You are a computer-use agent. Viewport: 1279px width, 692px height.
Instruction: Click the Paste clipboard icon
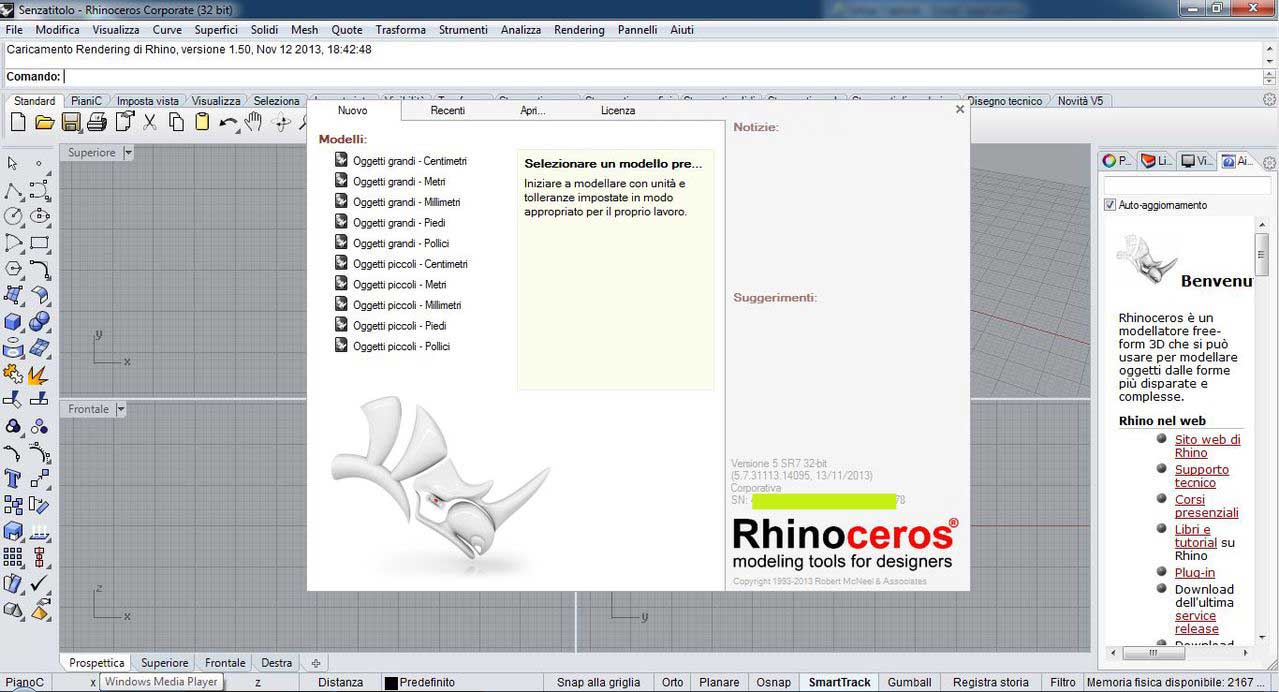click(x=202, y=122)
